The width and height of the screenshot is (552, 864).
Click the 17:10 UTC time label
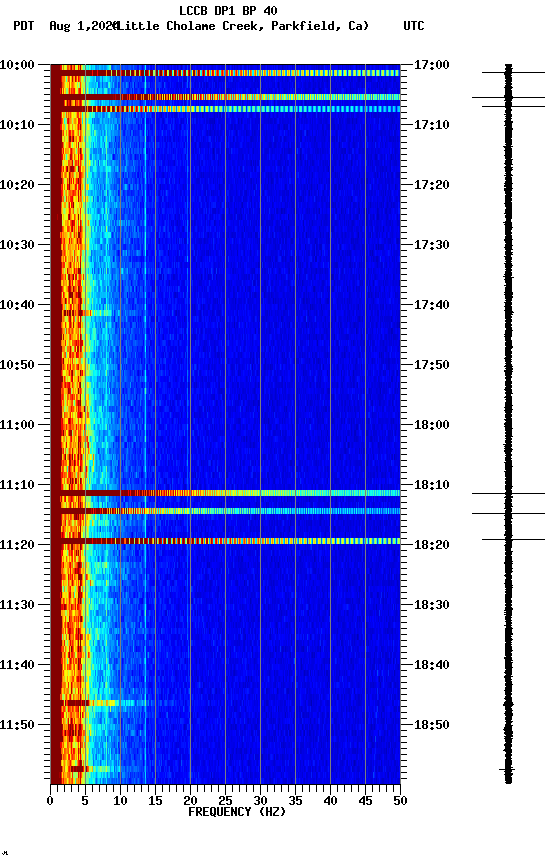click(x=431, y=125)
